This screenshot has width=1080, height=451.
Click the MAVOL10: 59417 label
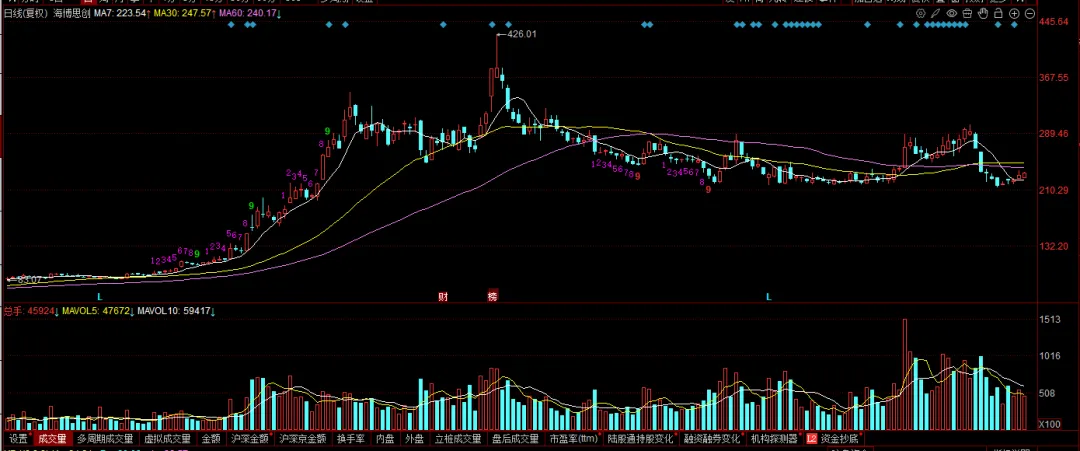pyautogui.click(x=176, y=311)
